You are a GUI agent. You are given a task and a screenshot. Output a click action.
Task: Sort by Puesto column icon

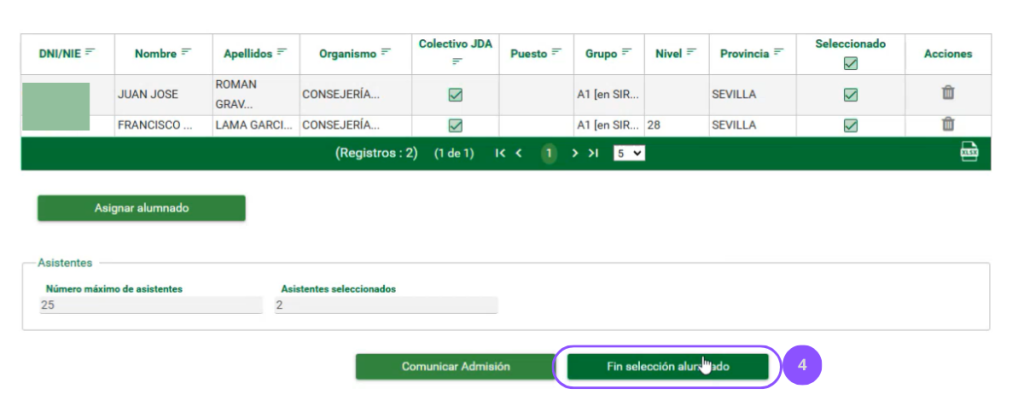[x=556, y=51]
